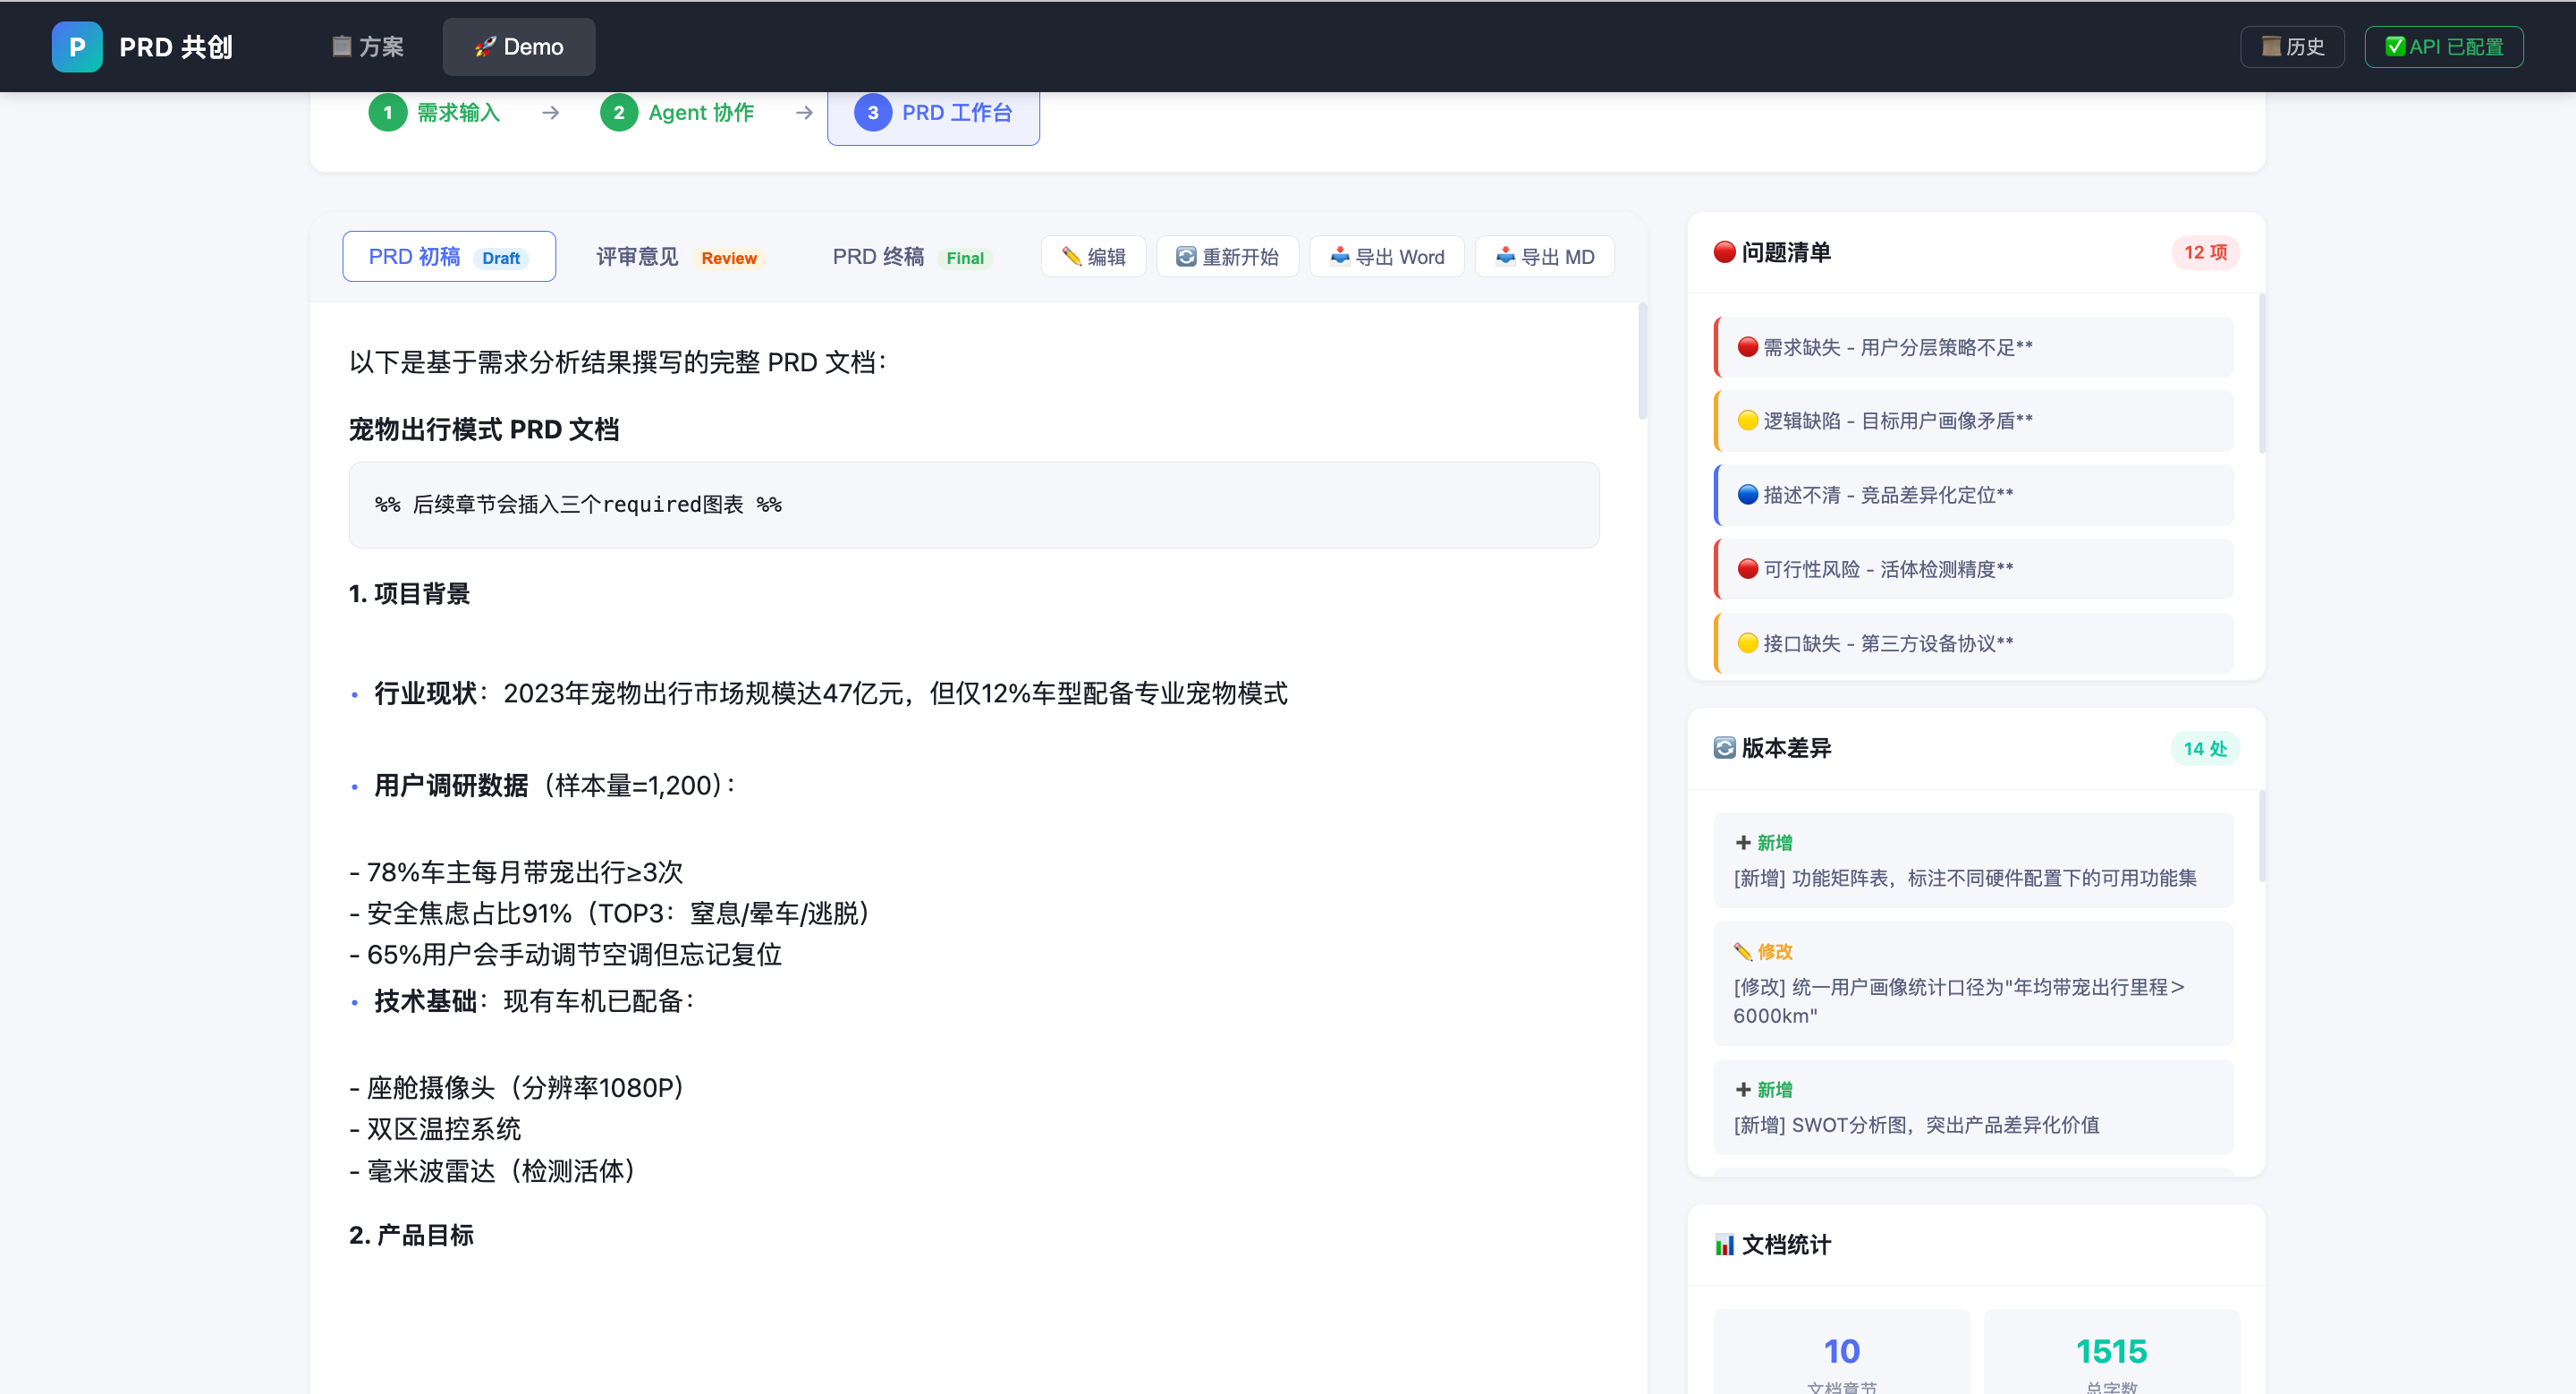This screenshot has height=1394, width=2576.
Task: Open issue 逻辑缺陷 - 目标用户画像矛盾
Action: pyautogui.click(x=1973, y=421)
